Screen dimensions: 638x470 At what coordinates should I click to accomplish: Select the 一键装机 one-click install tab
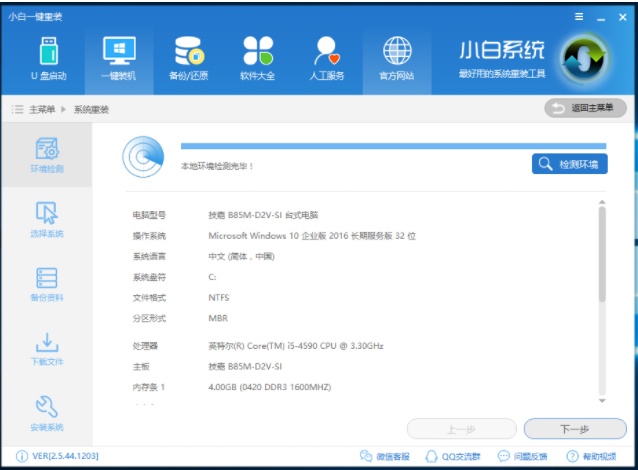(x=118, y=58)
